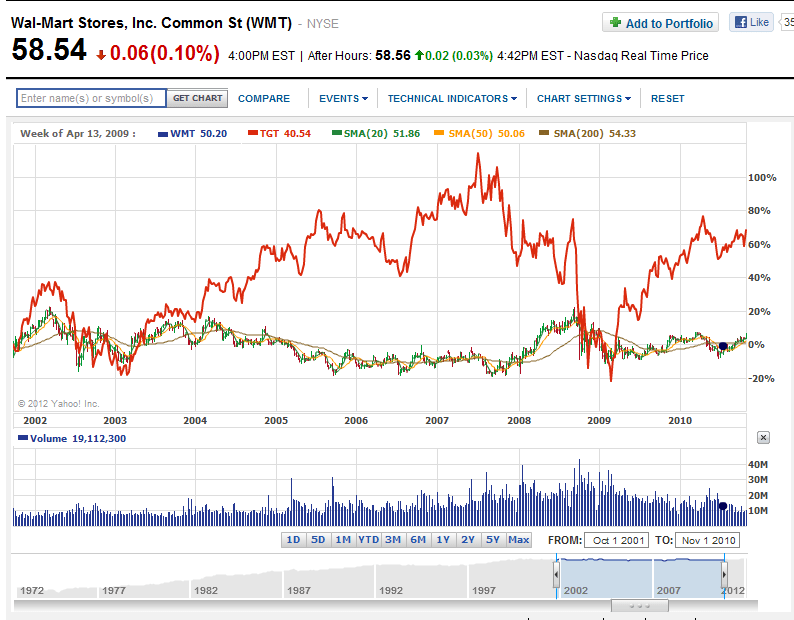The height and width of the screenshot is (620, 794).
Task: Click the 100% y-axis label
Action: click(762, 178)
